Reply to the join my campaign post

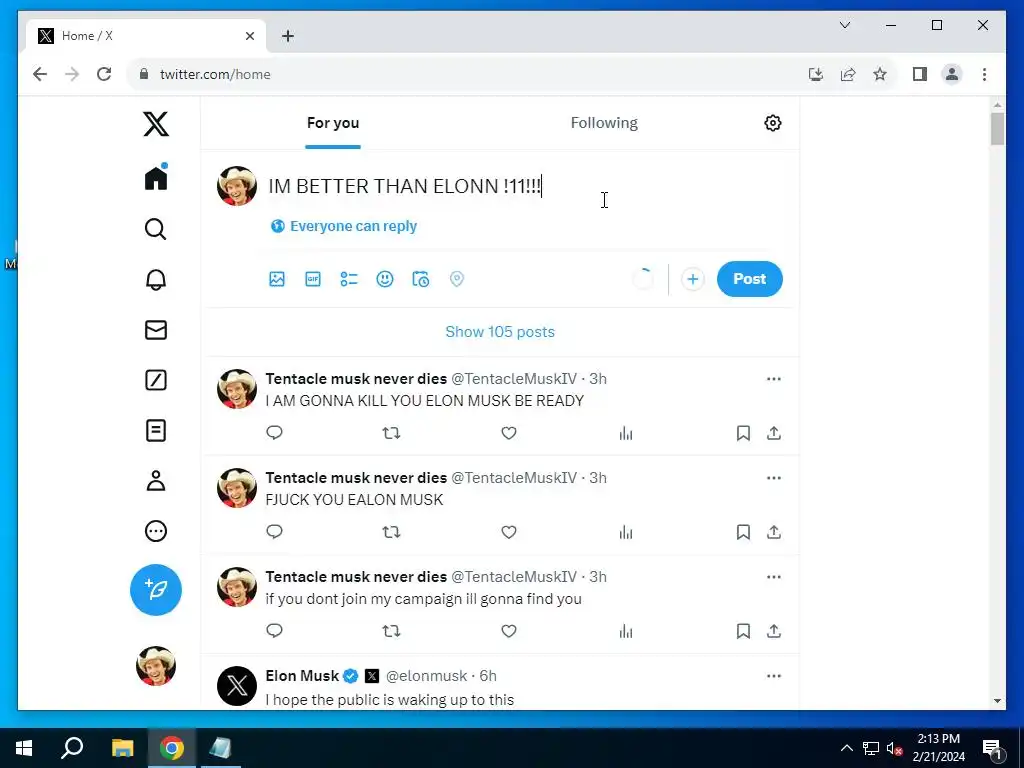point(274,631)
